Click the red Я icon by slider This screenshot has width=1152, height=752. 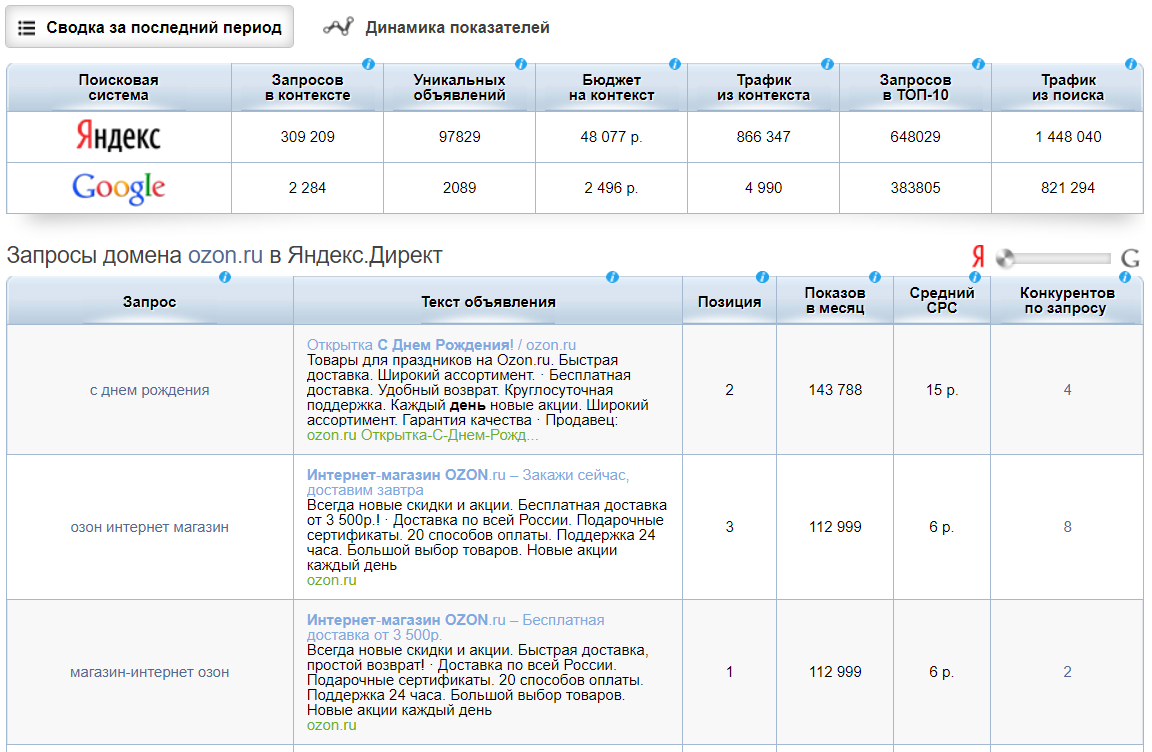pyautogui.click(x=978, y=256)
